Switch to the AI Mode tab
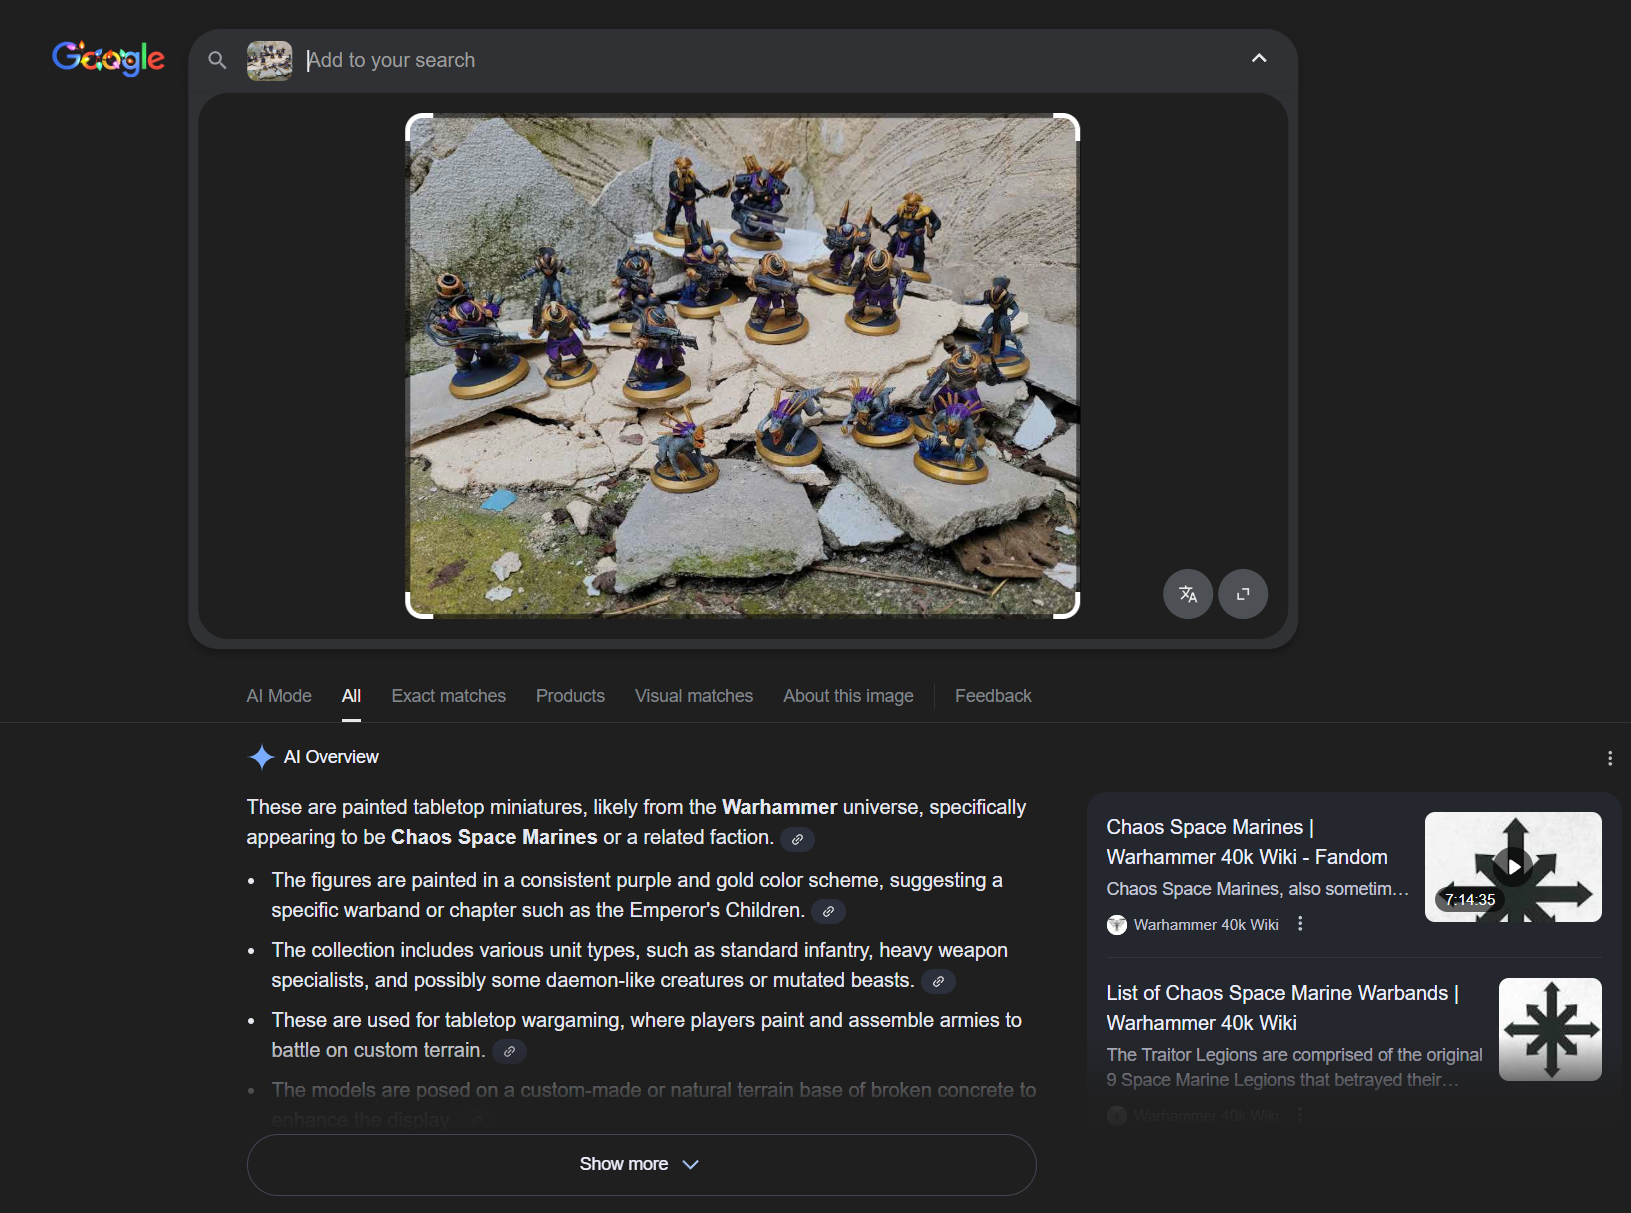Image resolution: width=1631 pixels, height=1213 pixels. pos(279,696)
